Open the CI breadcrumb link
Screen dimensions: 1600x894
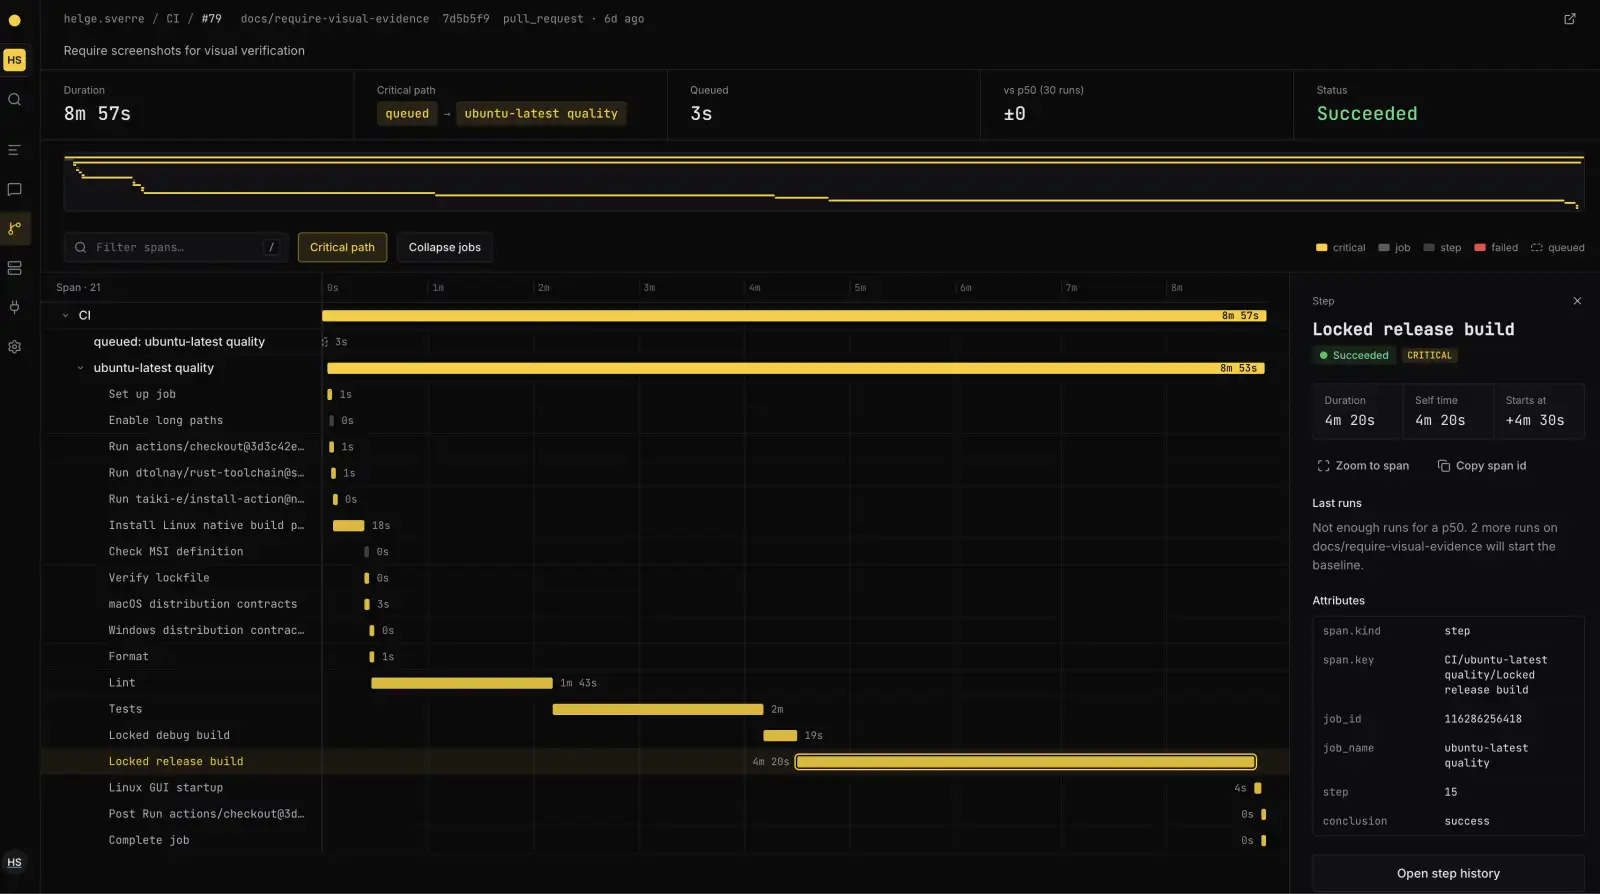tap(173, 19)
